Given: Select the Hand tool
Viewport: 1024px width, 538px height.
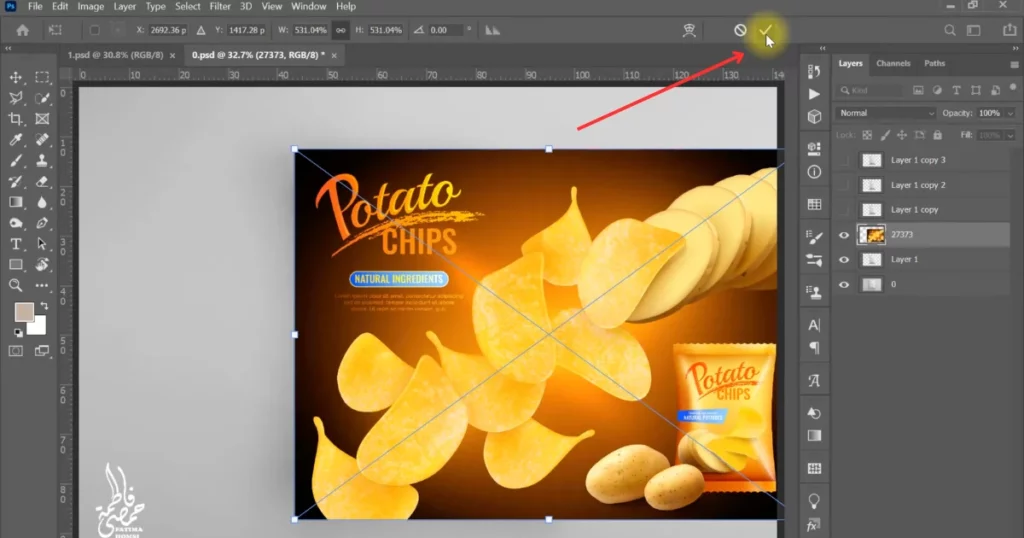Looking at the screenshot, I should [42, 264].
